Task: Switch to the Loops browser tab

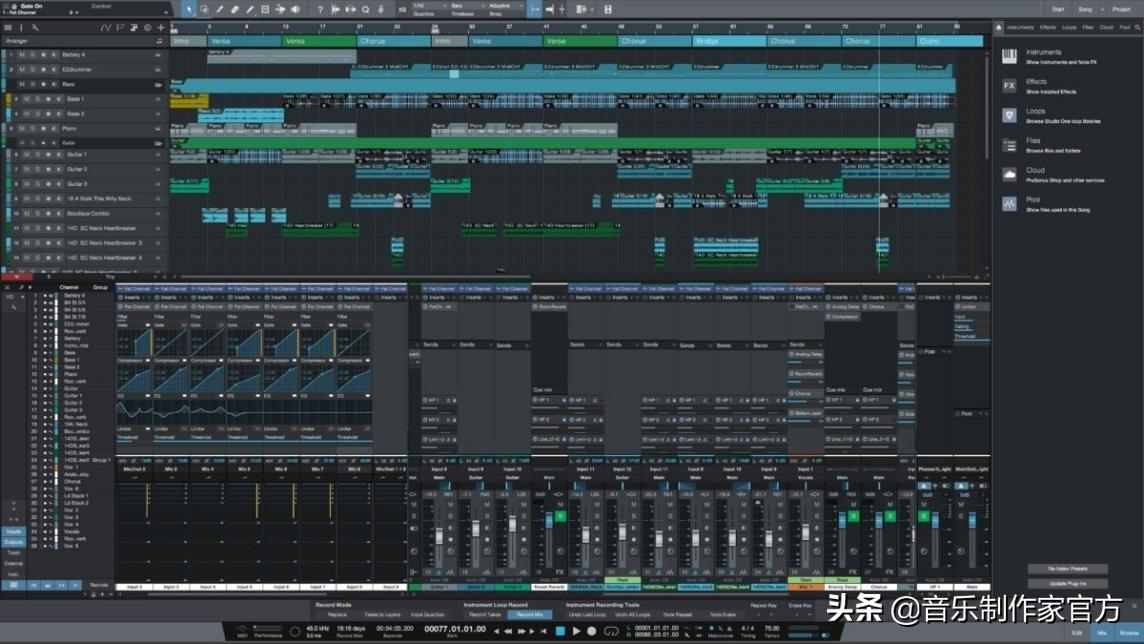Action: (1069, 27)
